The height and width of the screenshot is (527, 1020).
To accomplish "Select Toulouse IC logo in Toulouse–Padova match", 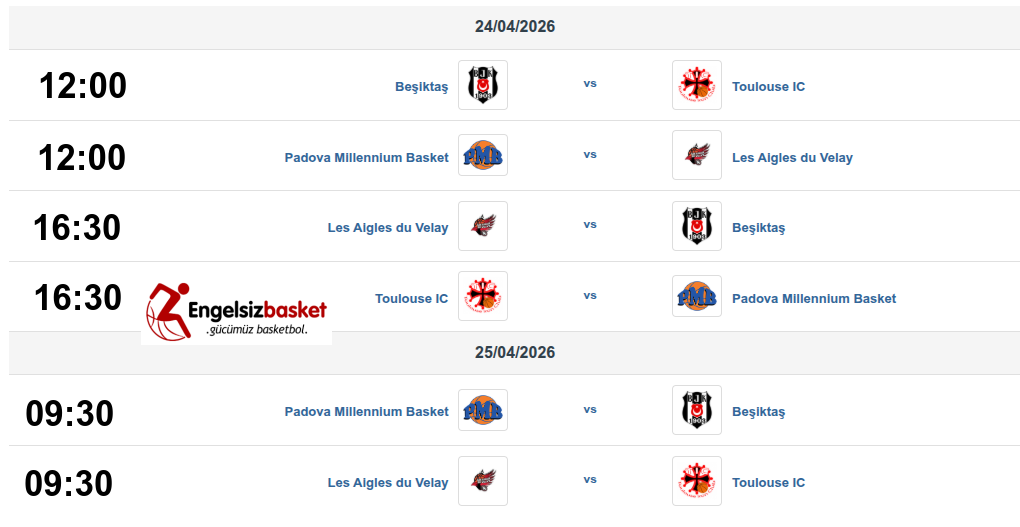I will tap(483, 296).
